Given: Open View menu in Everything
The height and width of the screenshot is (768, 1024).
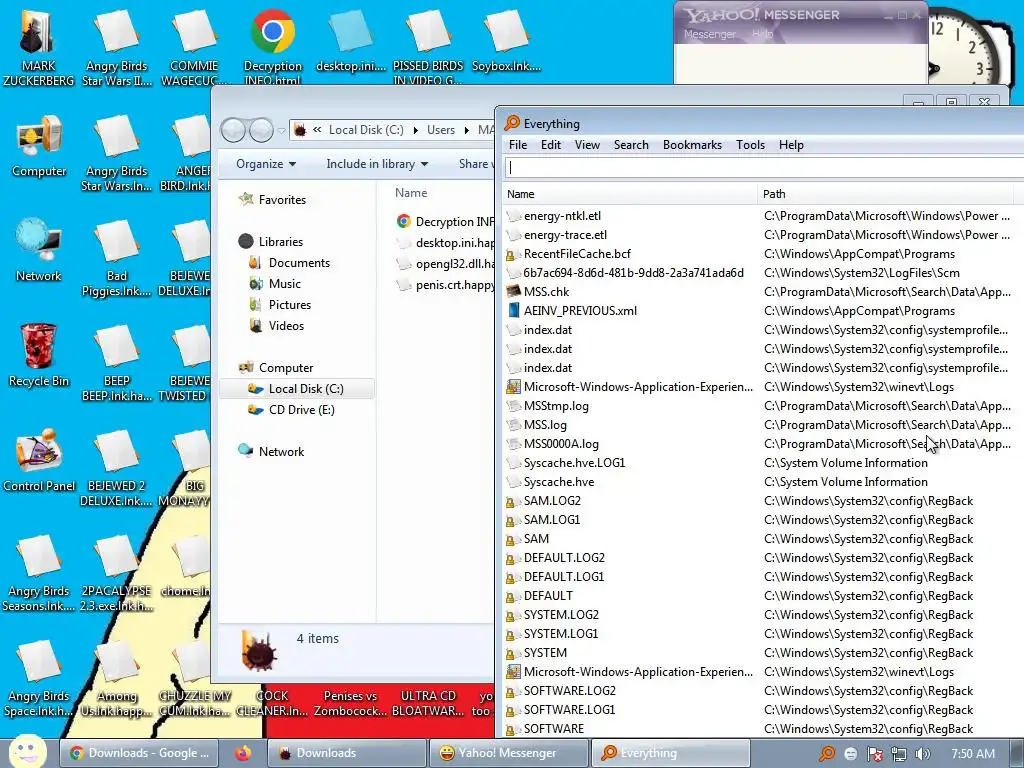Looking at the screenshot, I should click(587, 145).
